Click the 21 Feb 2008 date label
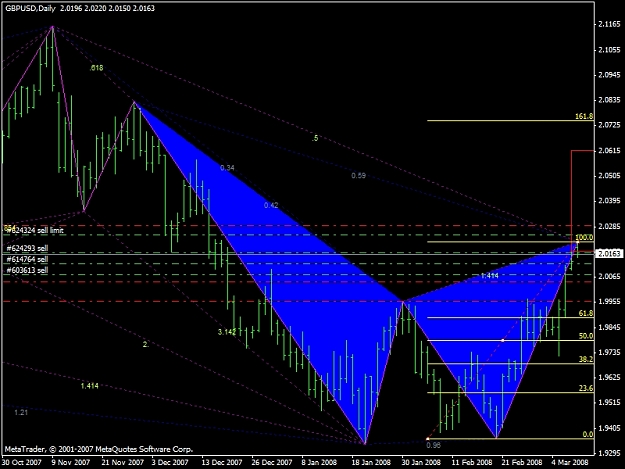Viewport: 625px width, 469px height. coord(522,462)
